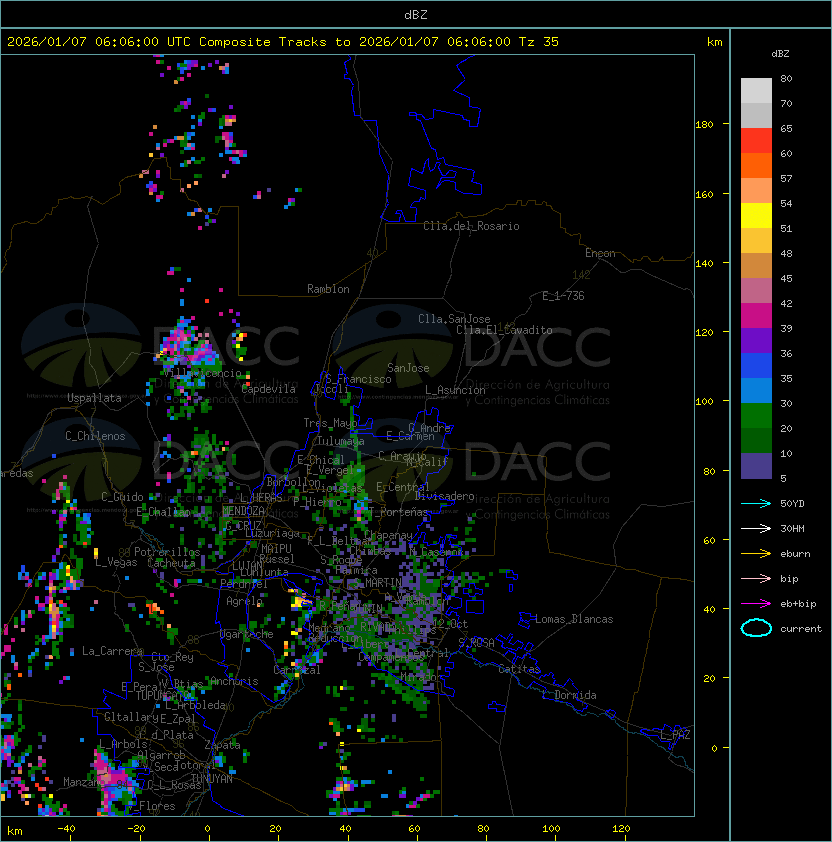The image size is (832, 842).
Task: Select the light gray top legend swatch
Action: (756, 90)
